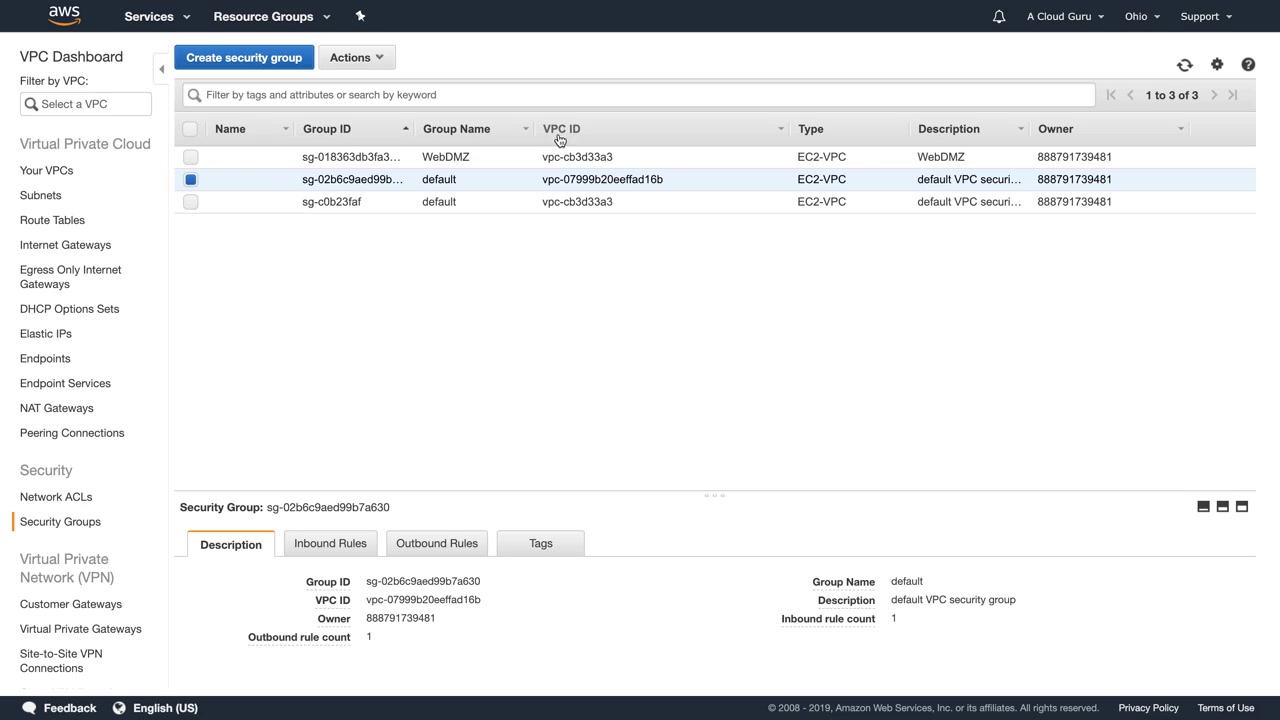Open the notifications bell
This screenshot has width=1280, height=720.
(998, 16)
